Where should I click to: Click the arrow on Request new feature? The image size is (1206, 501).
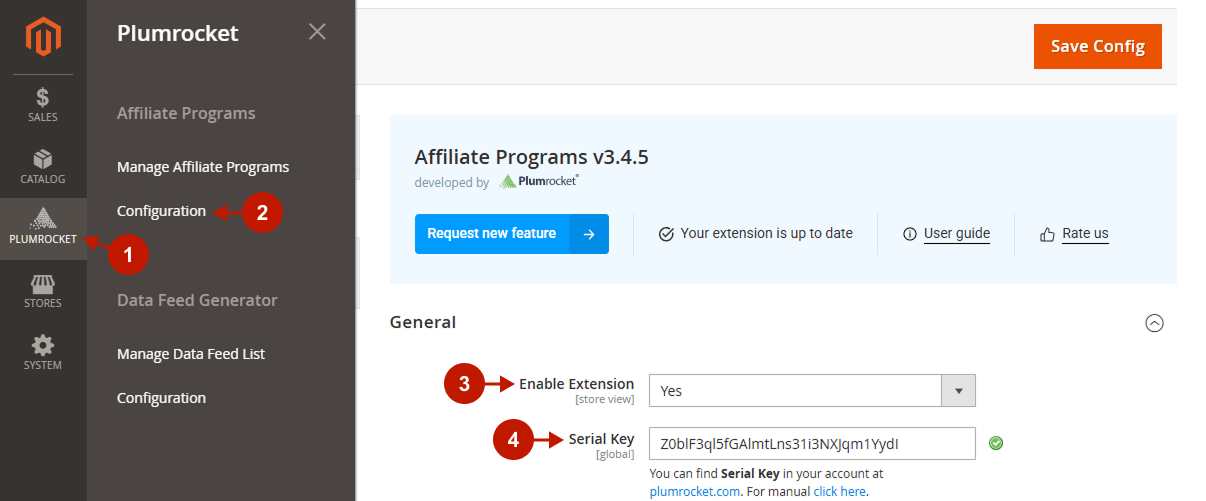pos(589,234)
